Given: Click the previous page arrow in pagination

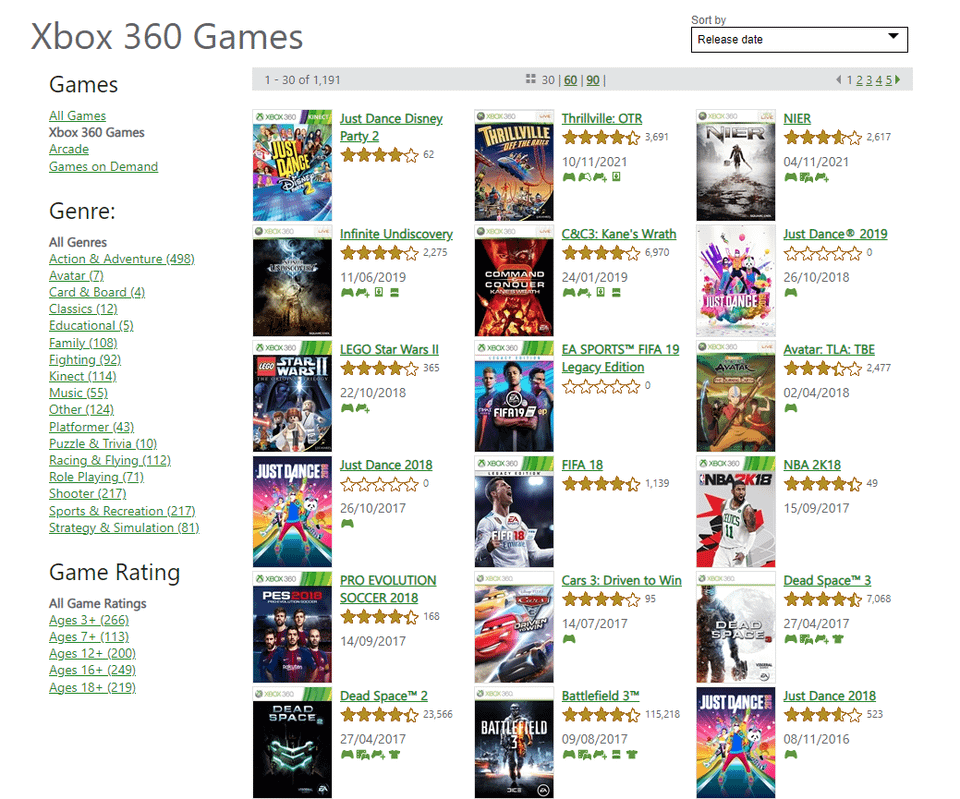Looking at the screenshot, I should click(839, 80).
